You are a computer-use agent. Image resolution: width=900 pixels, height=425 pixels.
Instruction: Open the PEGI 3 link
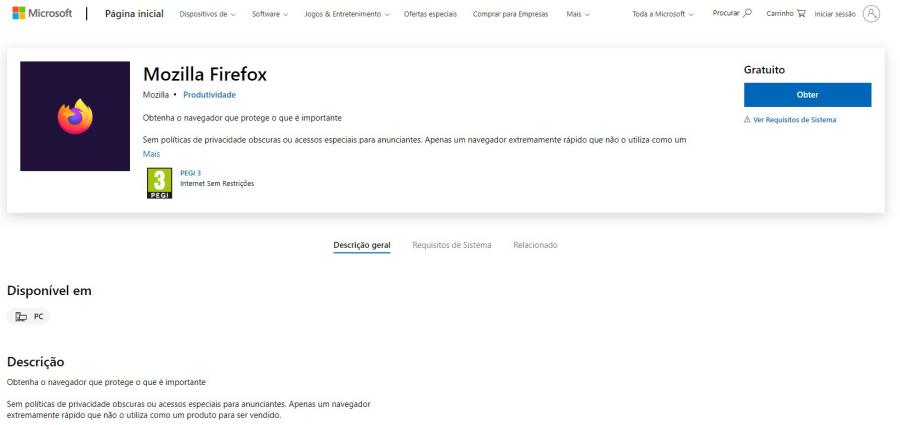191,173
